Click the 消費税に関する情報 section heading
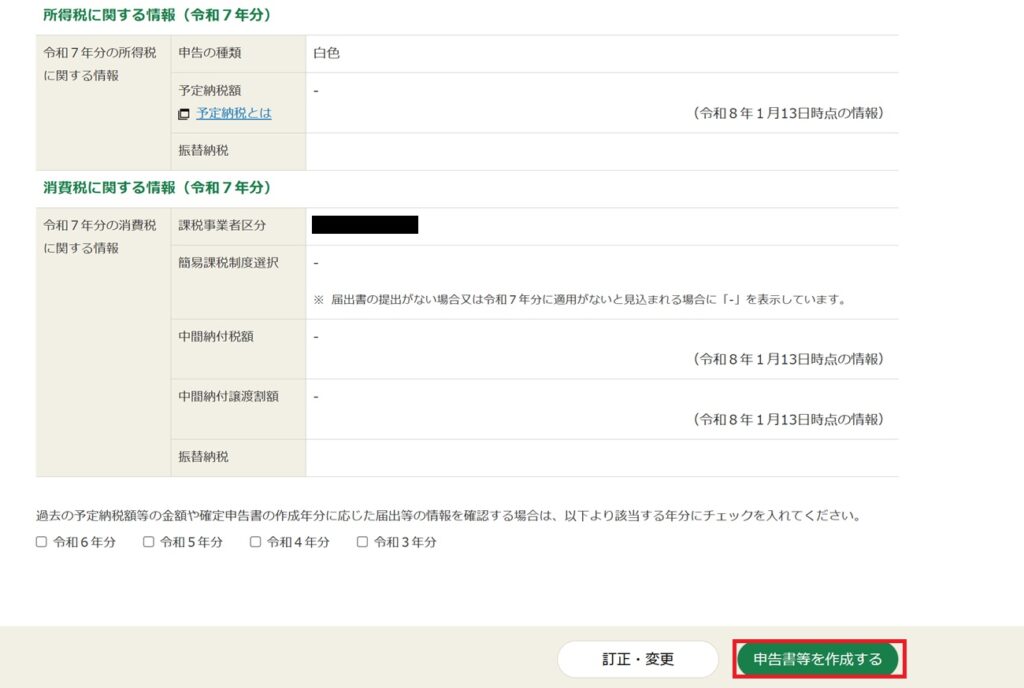 click(157, 188)
